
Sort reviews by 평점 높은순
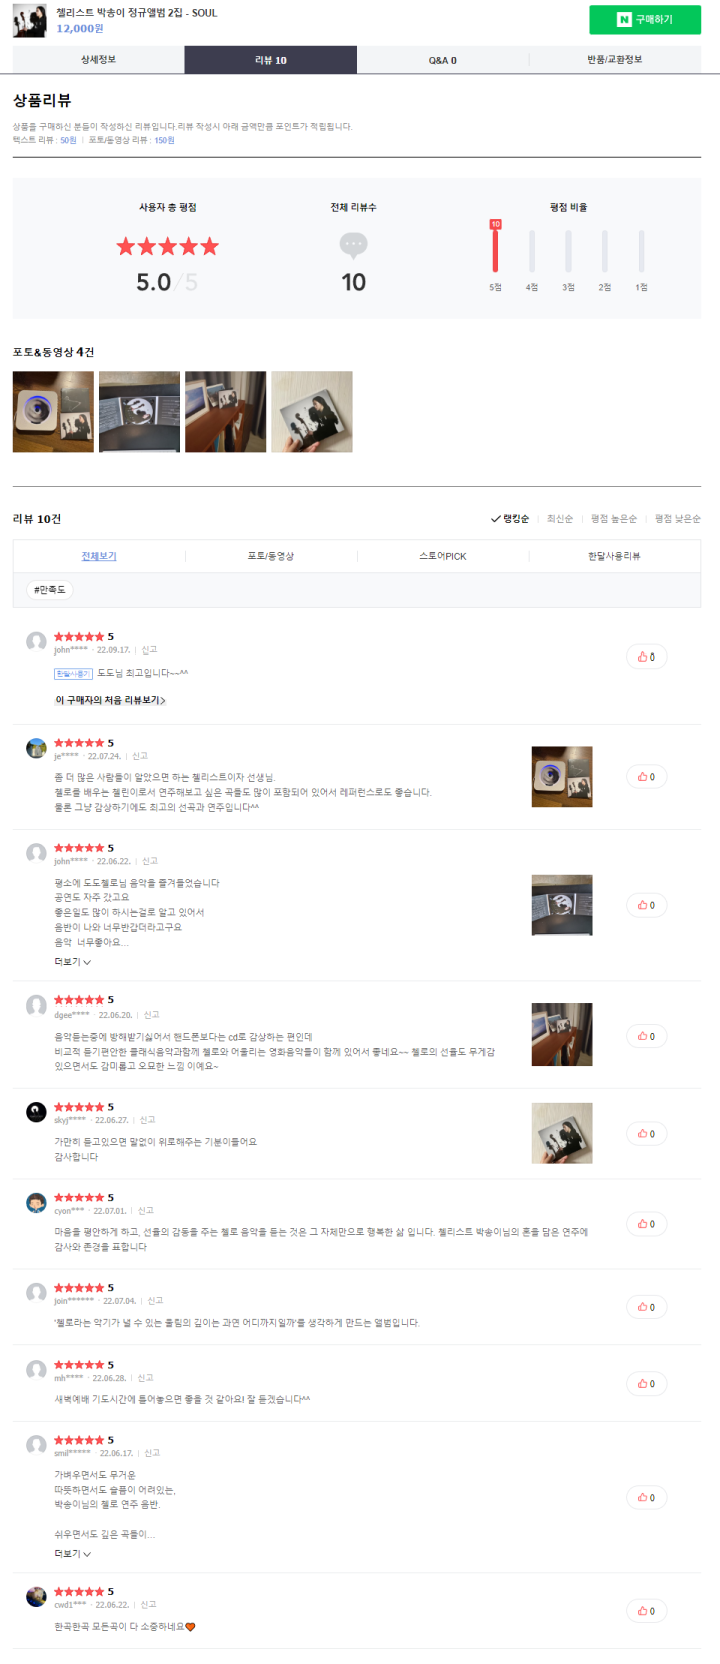coord(613,519)
